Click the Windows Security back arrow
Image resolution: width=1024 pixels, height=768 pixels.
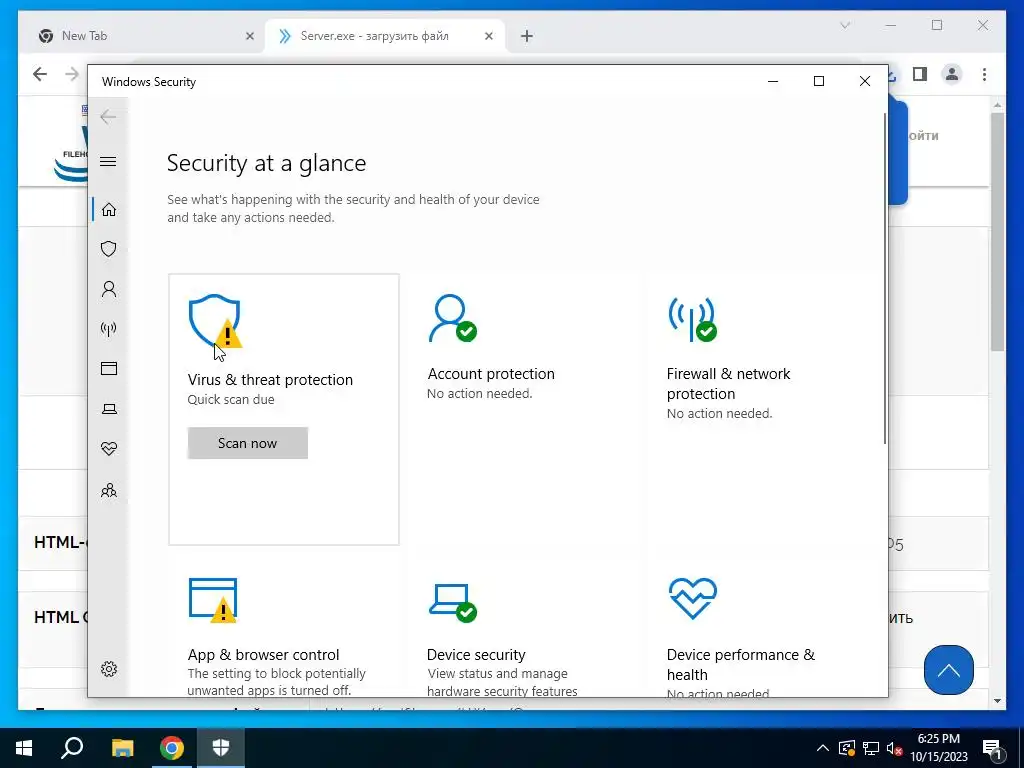pyautogui.click(x=108, y=117)
